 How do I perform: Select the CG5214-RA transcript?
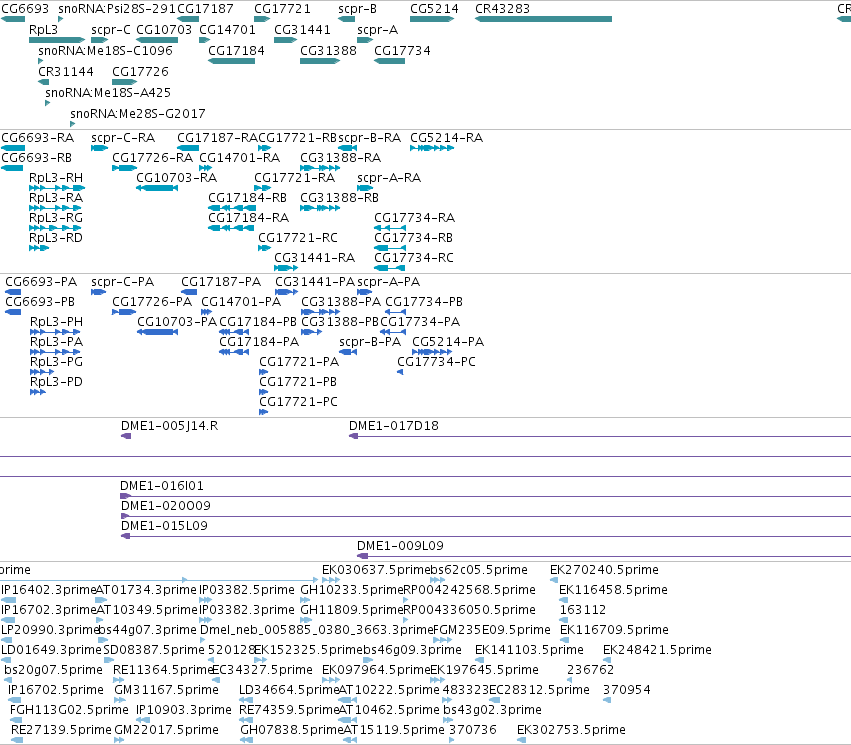[x=432, y=148]
